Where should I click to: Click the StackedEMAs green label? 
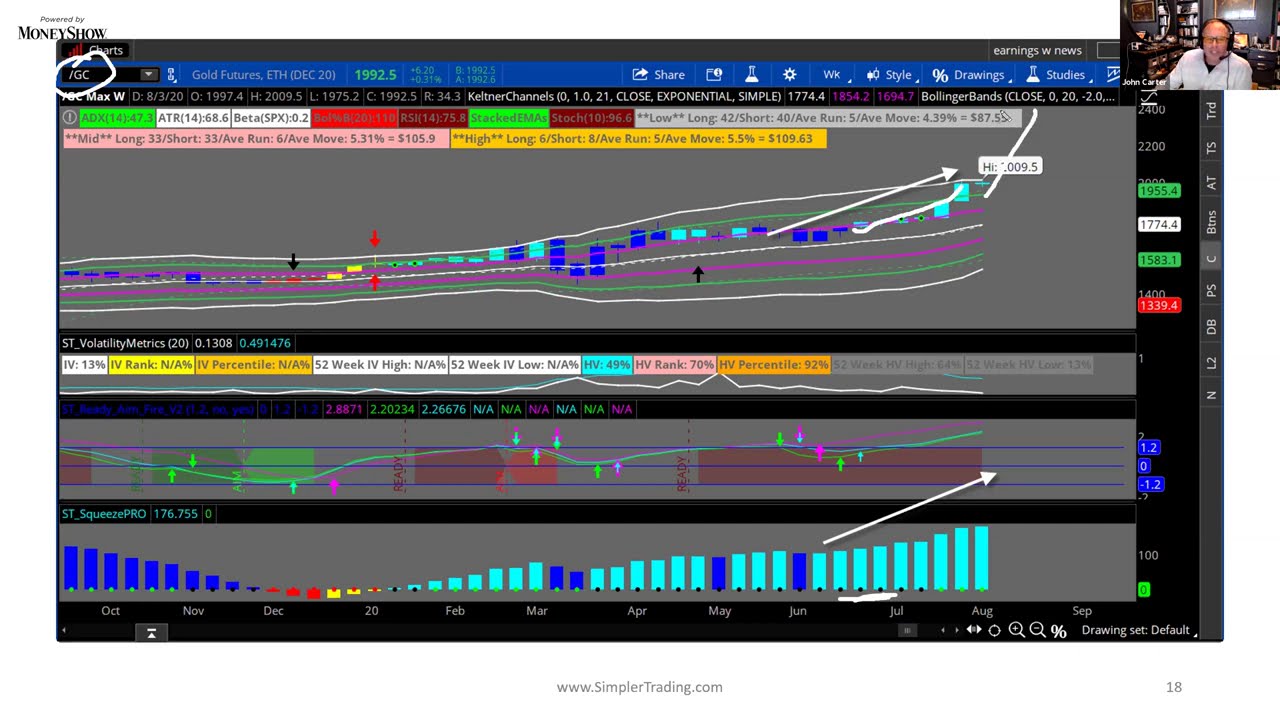click(508, 118)
